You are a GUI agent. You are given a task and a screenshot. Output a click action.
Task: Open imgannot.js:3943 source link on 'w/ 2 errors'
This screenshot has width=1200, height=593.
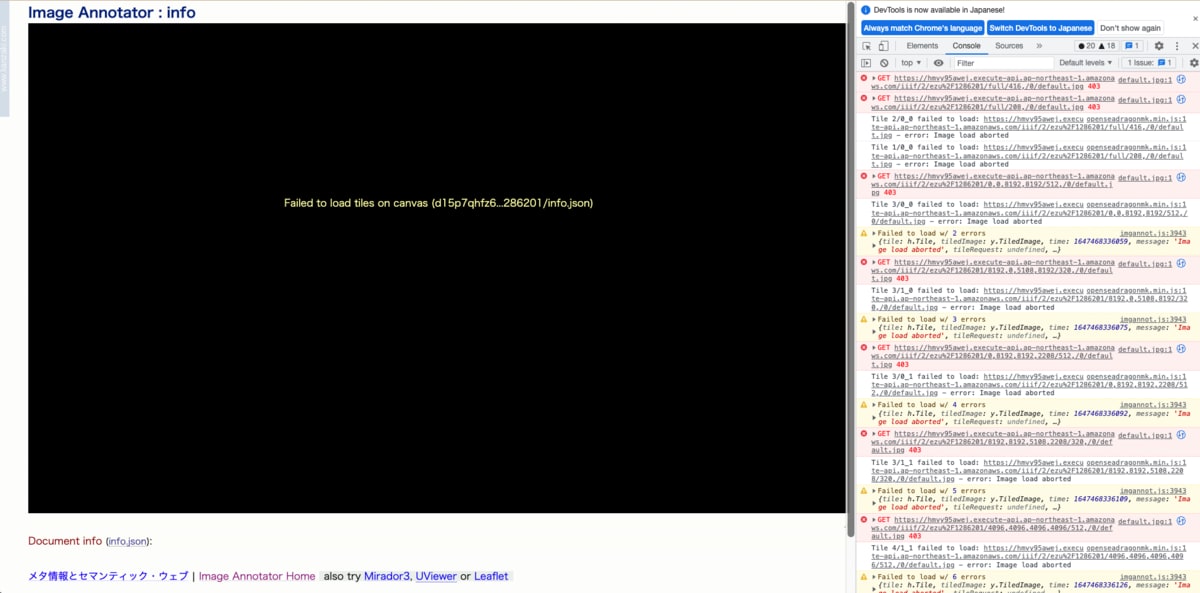click(x=1153, y=233)
